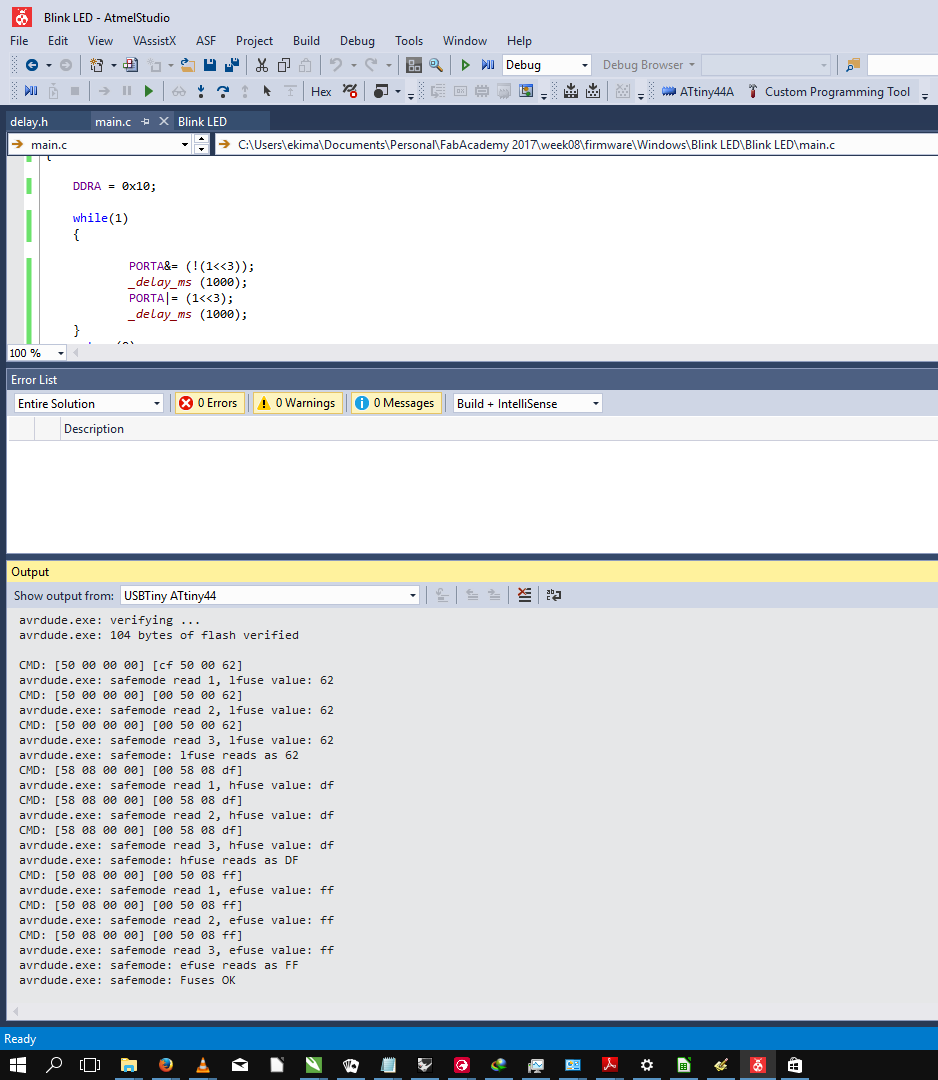Click the split editor stepper control
938x1080 pixels.
pos(201,145)
